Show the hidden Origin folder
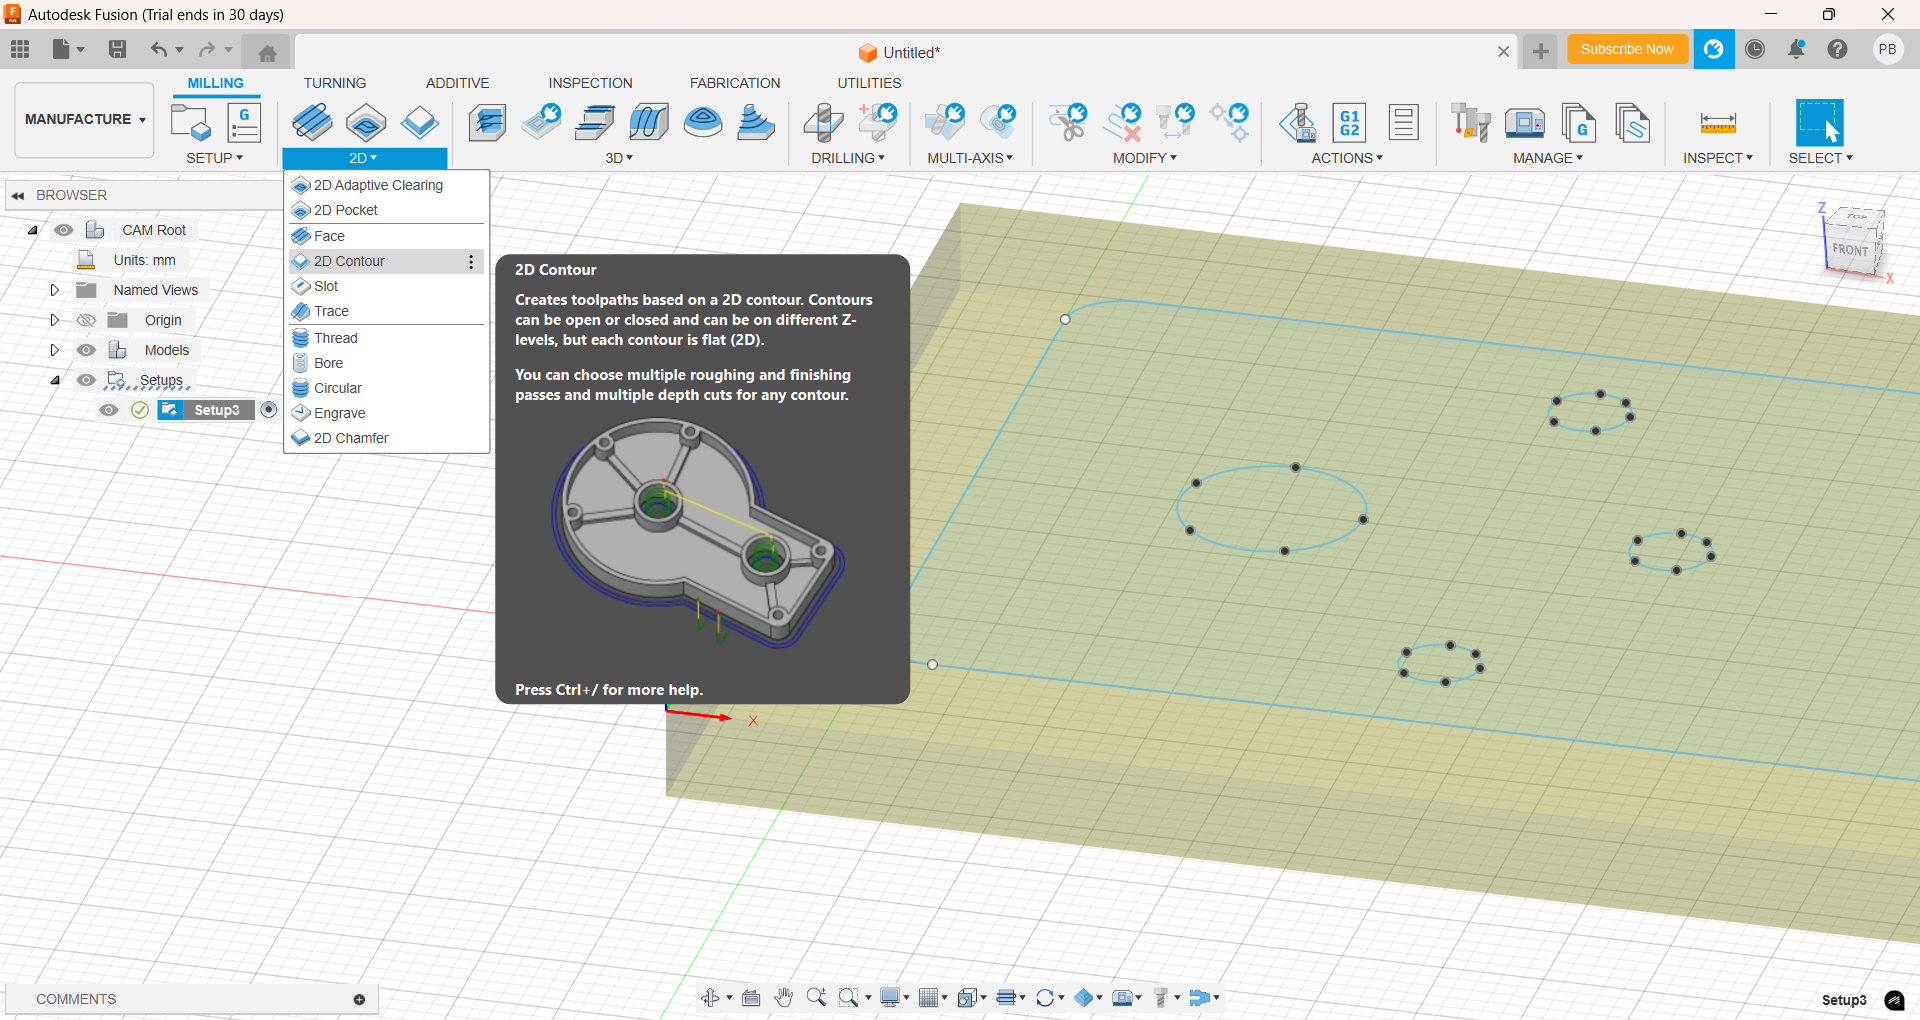 tap(87, 320)
